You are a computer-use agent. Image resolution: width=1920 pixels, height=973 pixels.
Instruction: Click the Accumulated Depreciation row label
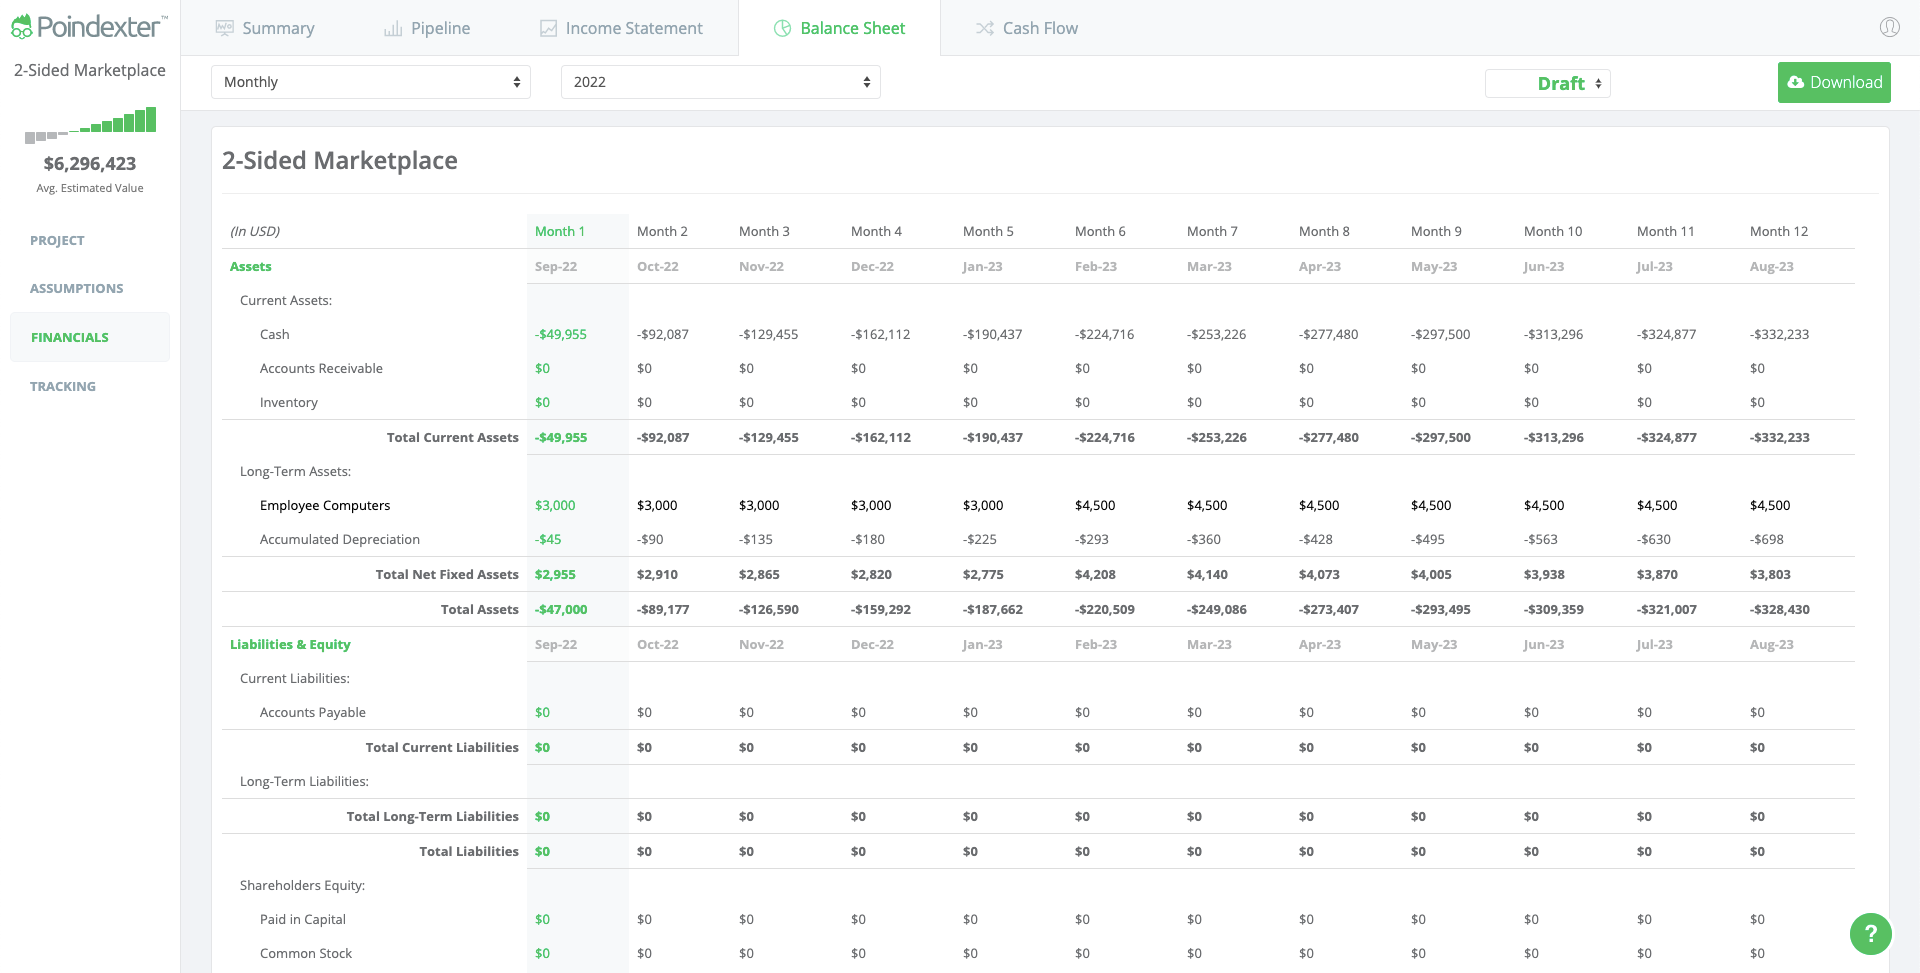click(340, 539)
